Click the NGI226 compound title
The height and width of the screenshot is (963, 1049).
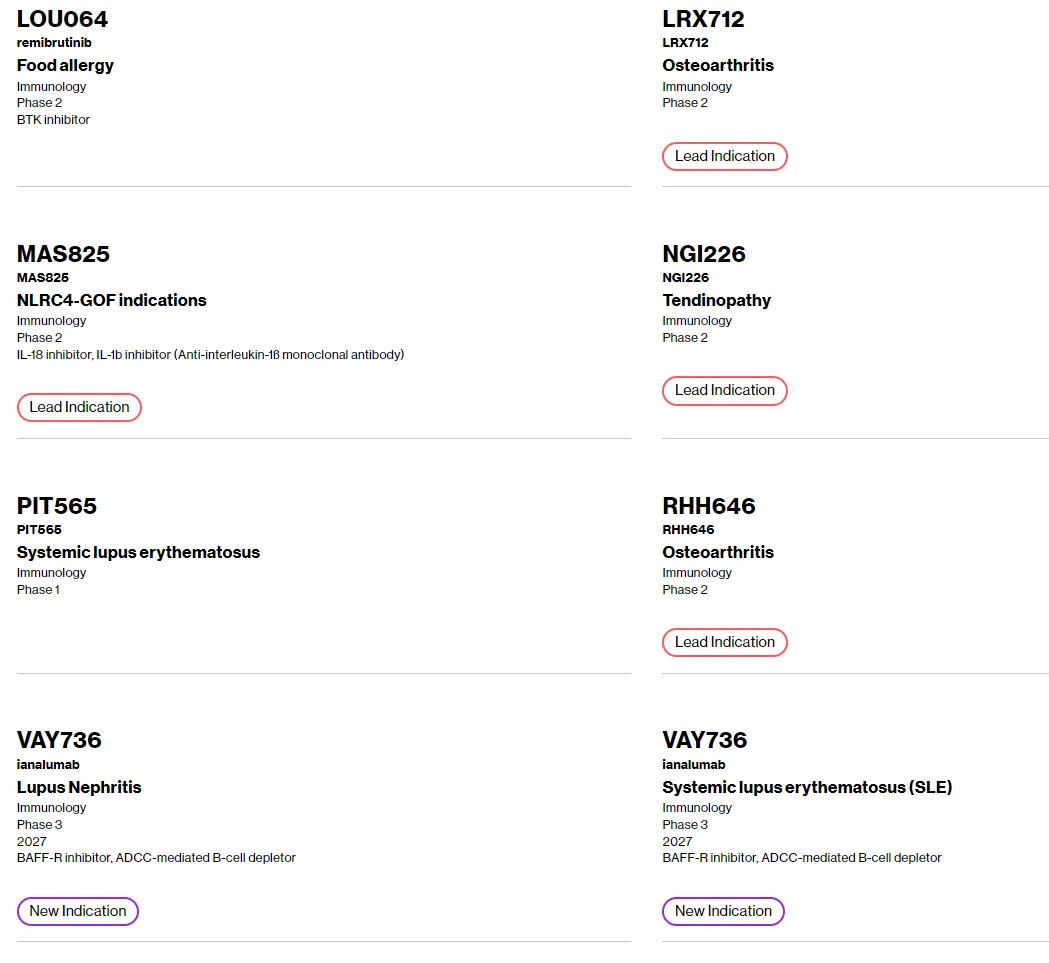point(704,254)
